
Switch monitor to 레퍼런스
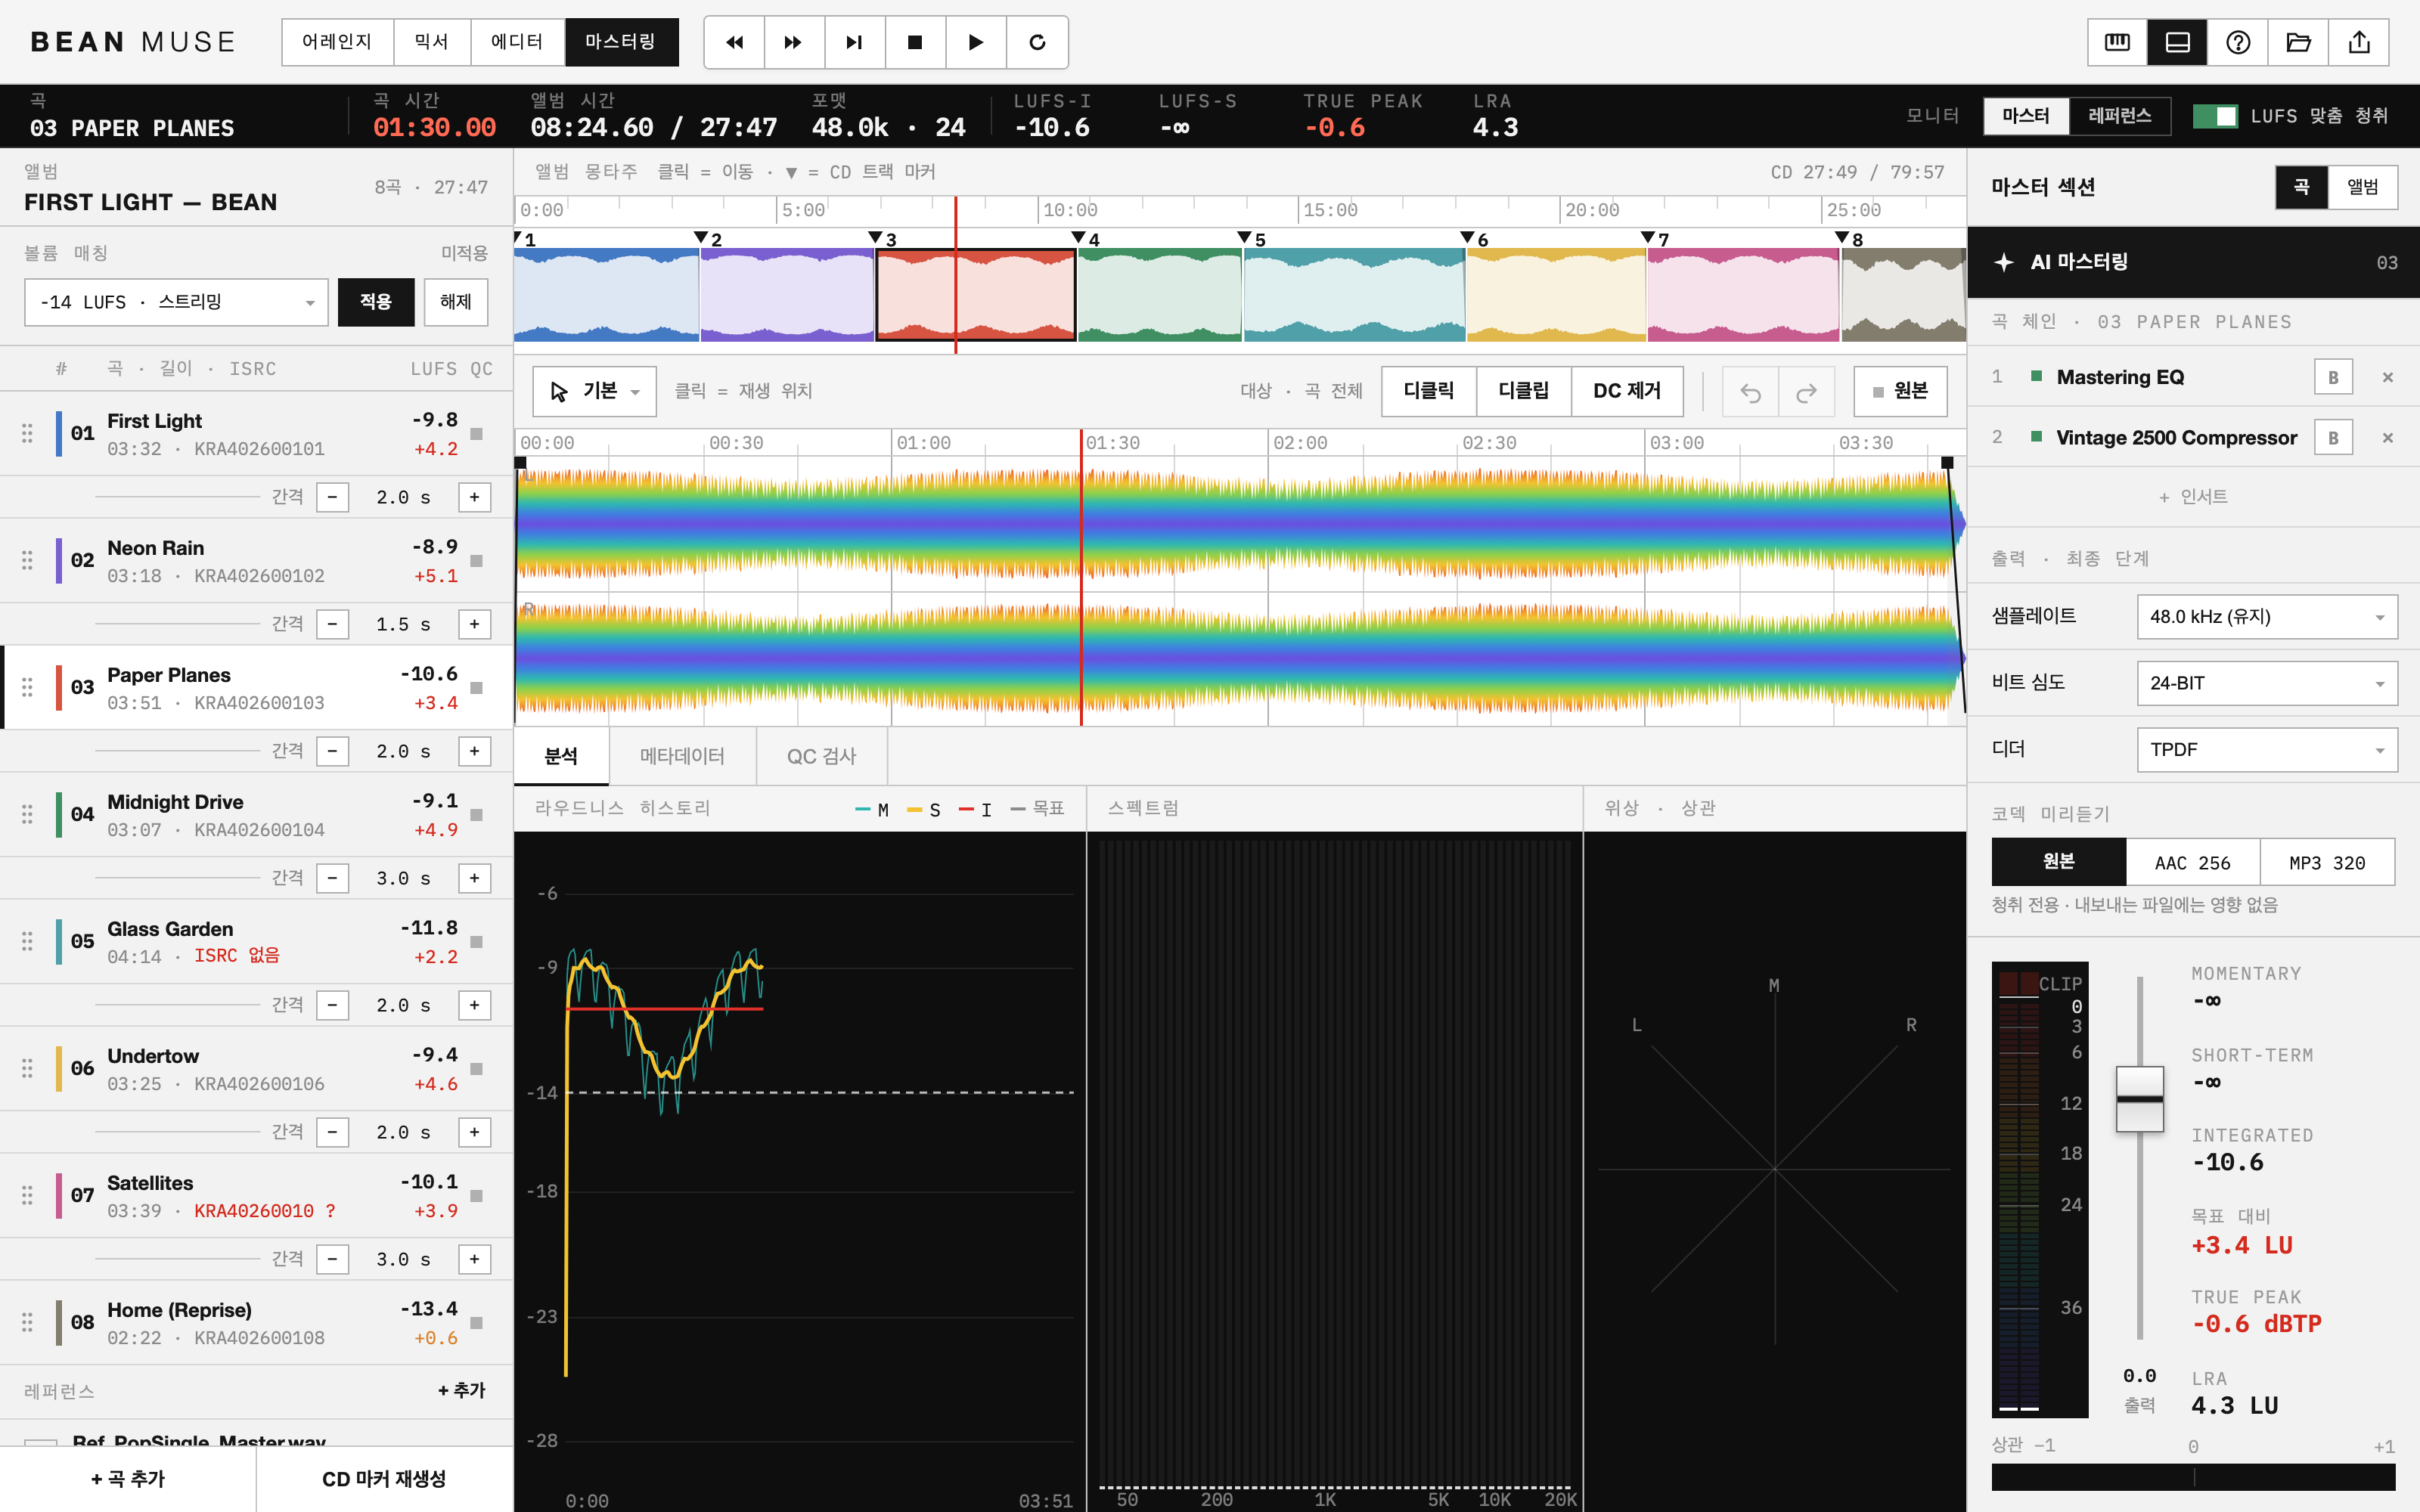coord(2119,116)
